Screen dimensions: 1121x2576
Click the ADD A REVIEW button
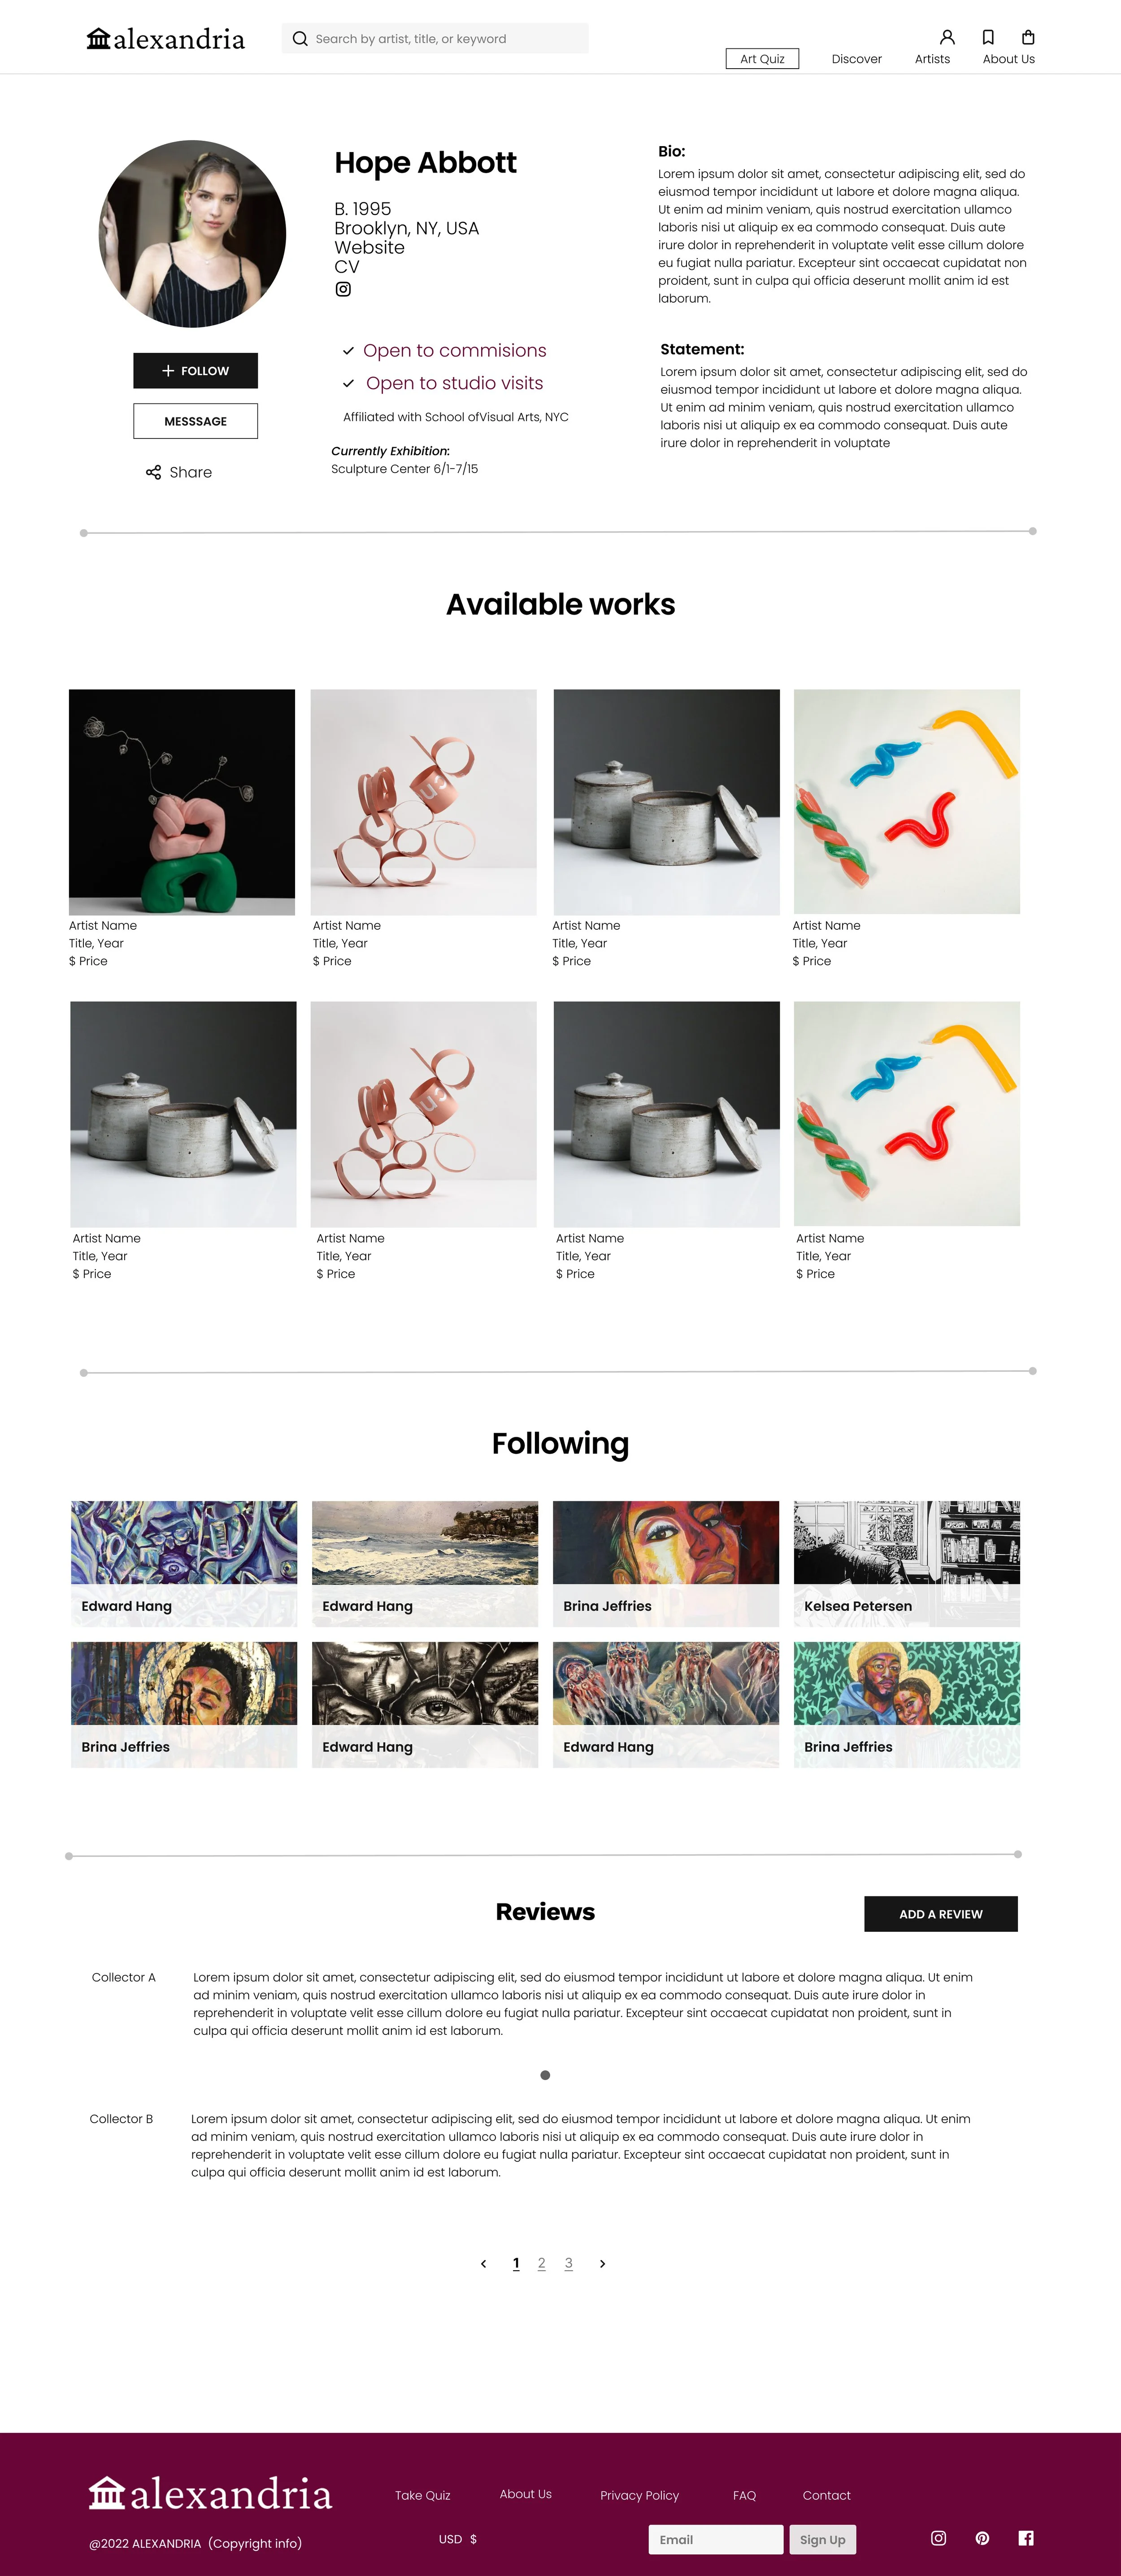point(941,1914)
